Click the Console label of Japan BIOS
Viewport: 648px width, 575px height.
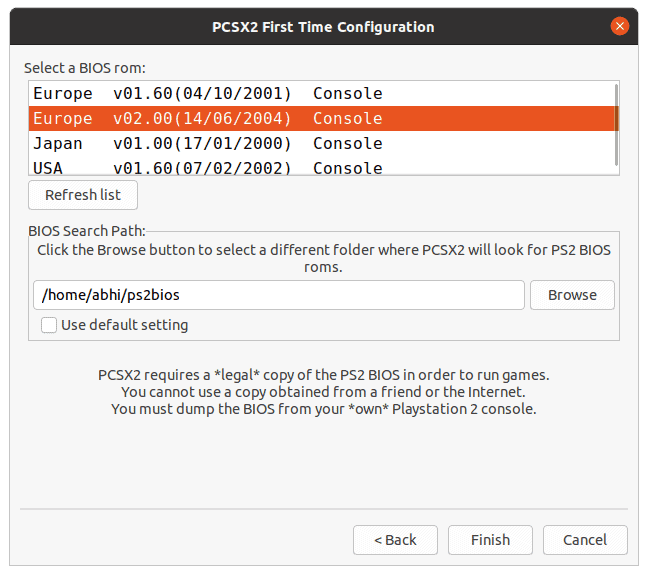point(348,143)
